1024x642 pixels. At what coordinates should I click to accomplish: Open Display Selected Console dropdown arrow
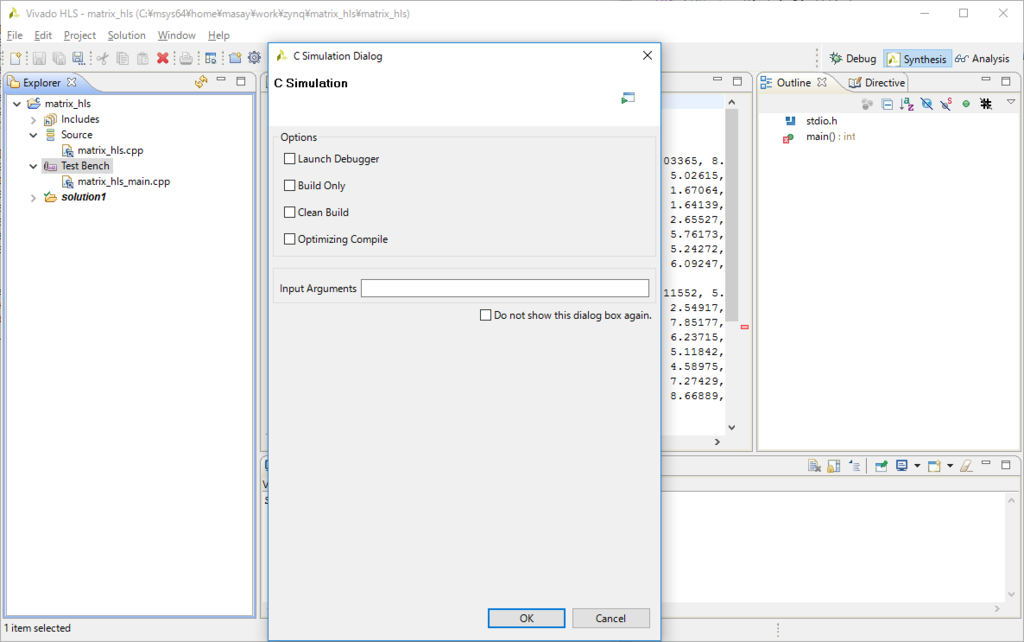point(917,466)
